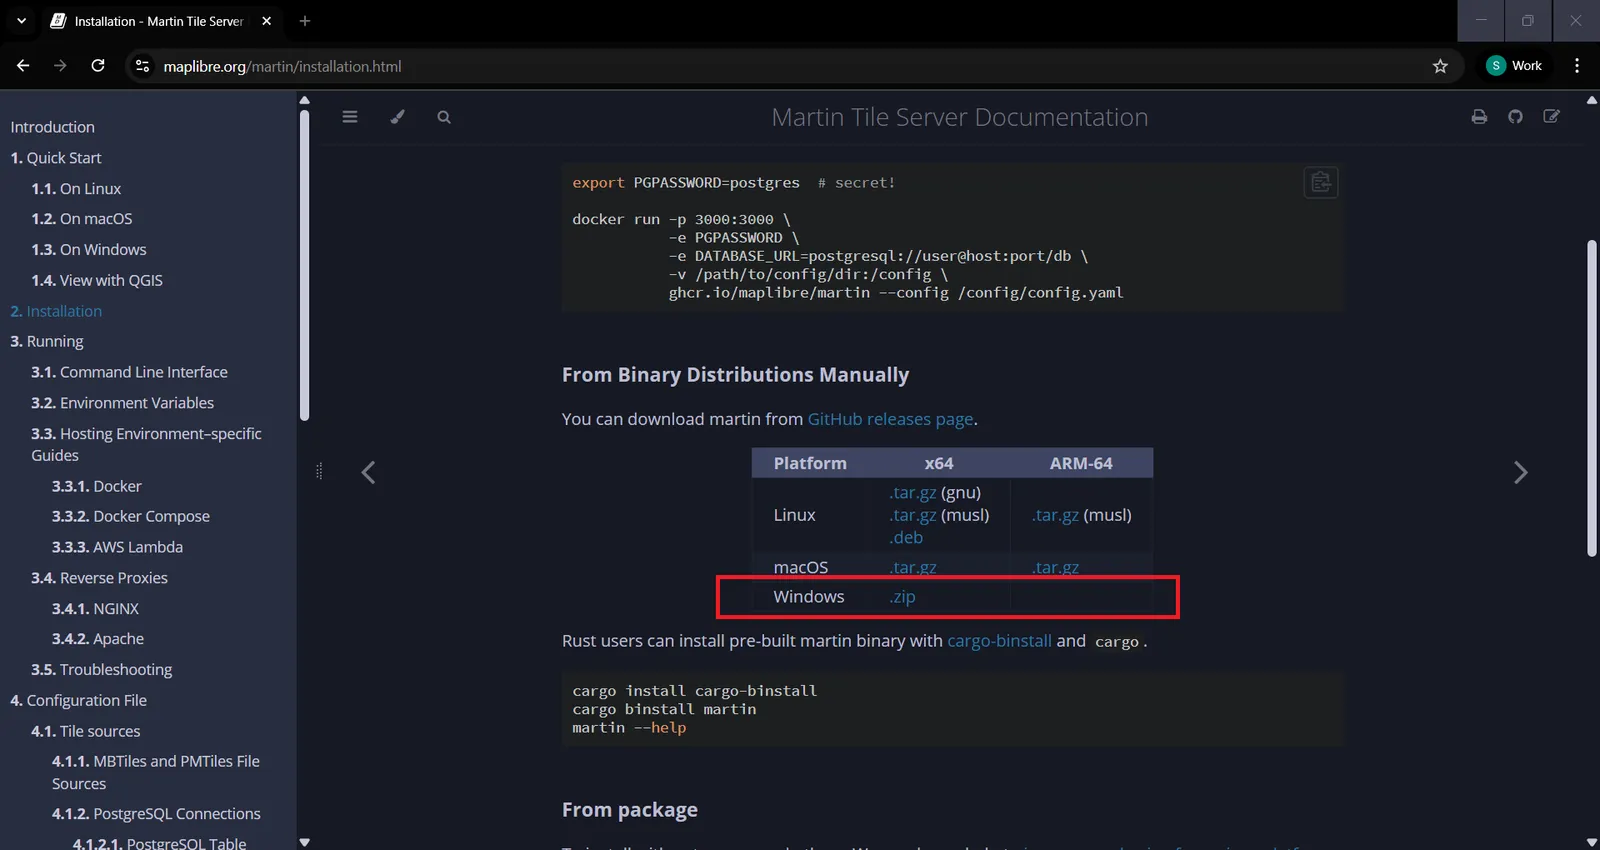
Task: Open Introduction in the sidebar
Action: 52,127
